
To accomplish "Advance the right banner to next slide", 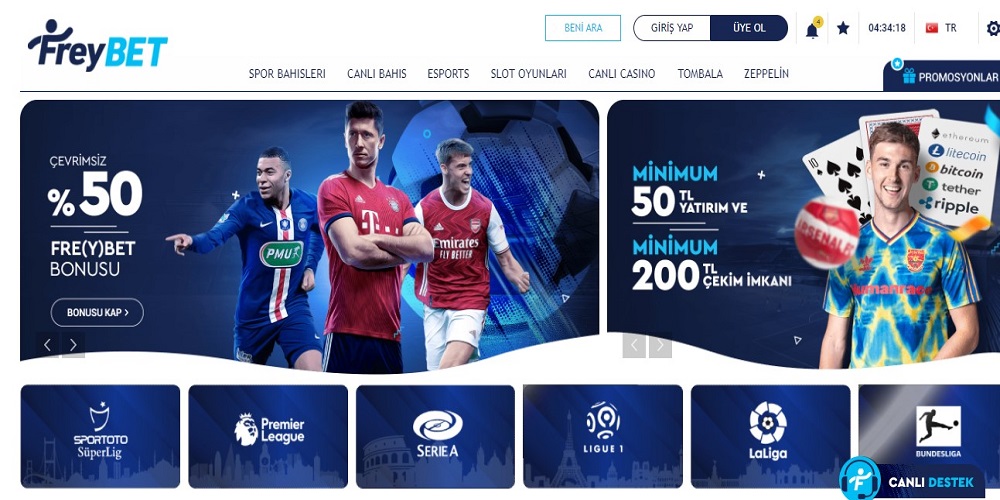I will click(660, 346).
